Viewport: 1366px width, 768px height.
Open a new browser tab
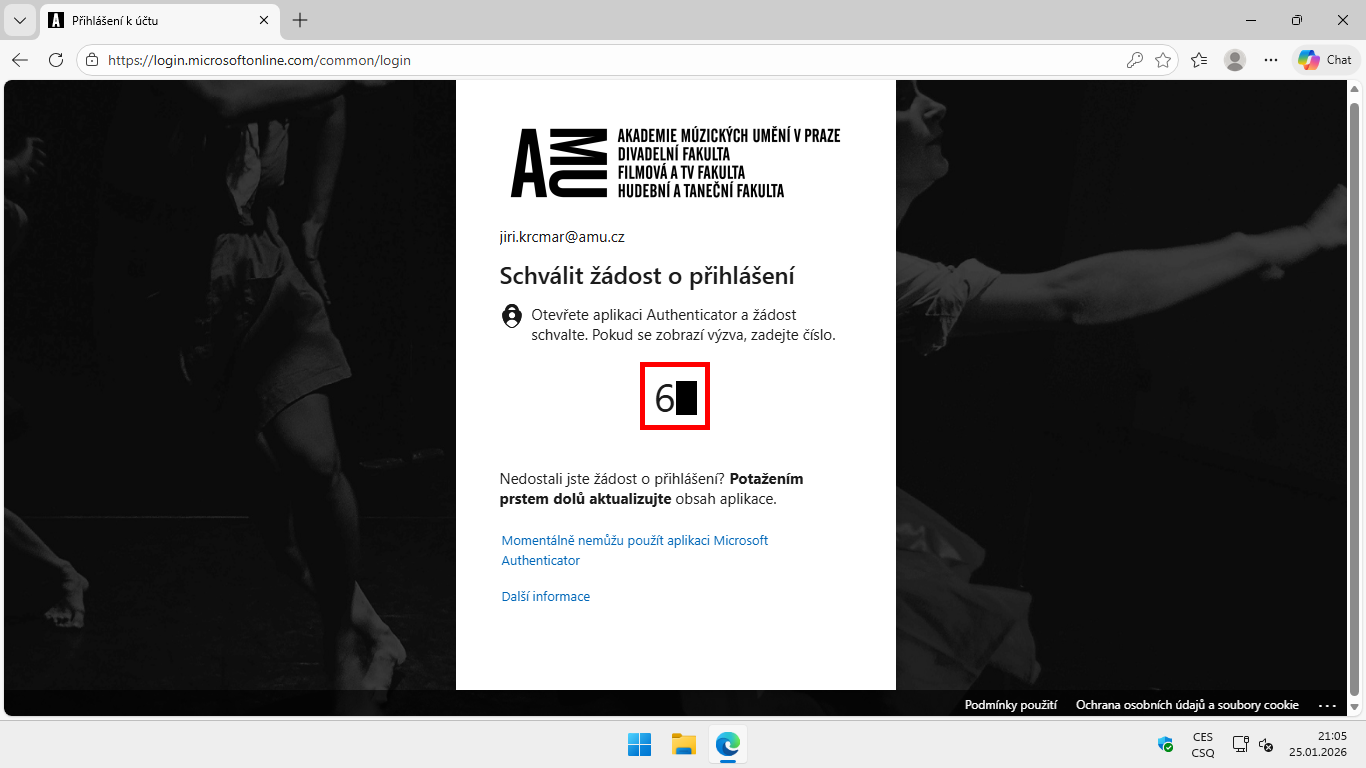tap(300, 20)
